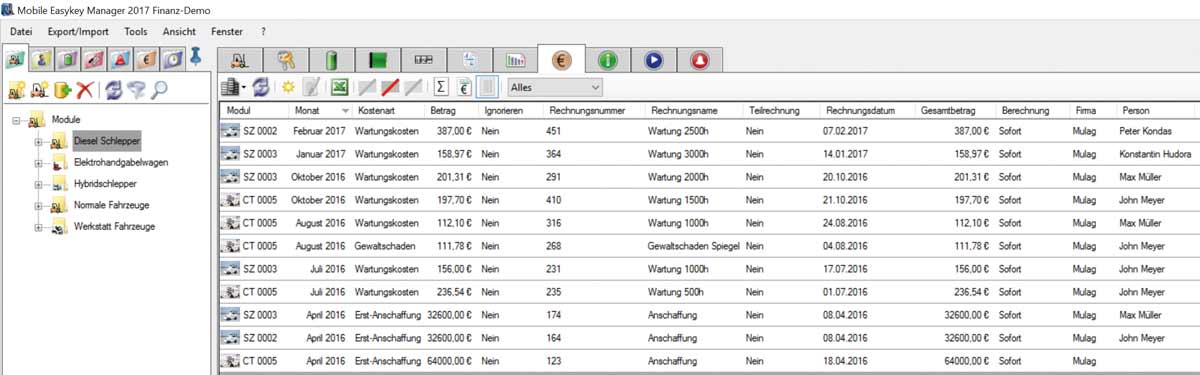
Task: Click the second add-forklift star icon
Action: pos(41,89)
